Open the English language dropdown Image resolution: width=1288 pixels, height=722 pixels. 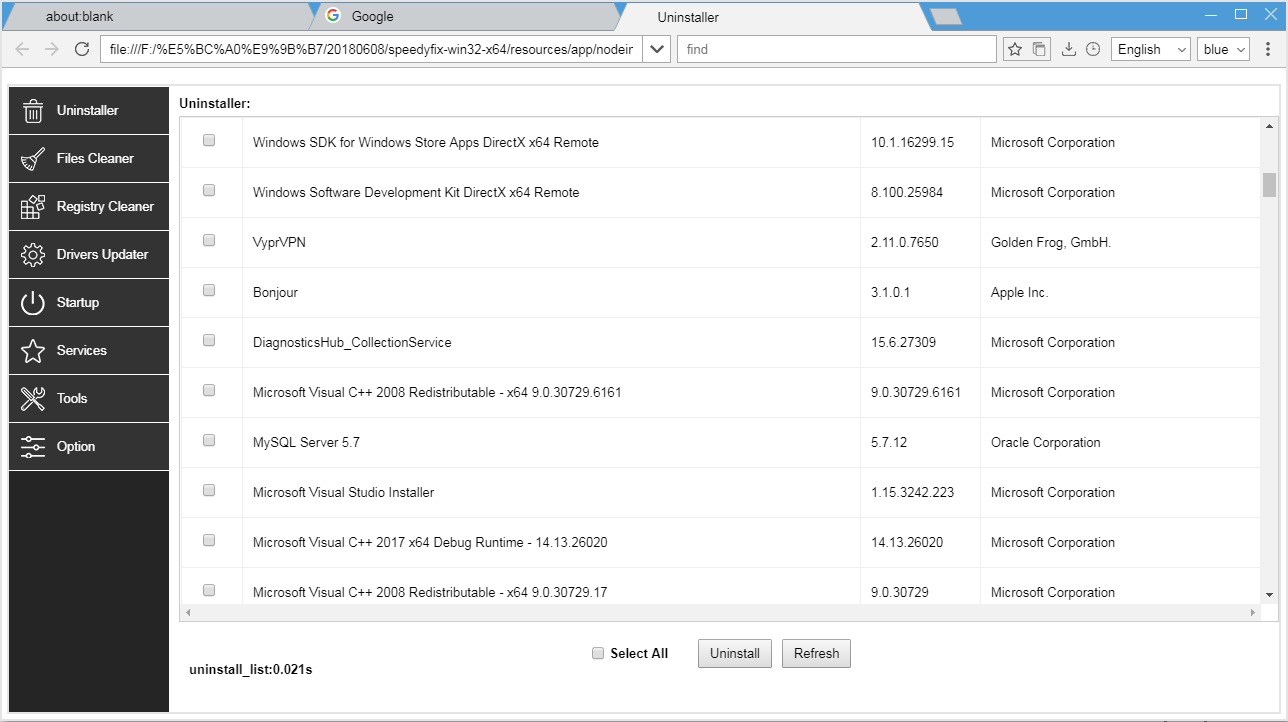point(1150,49)
